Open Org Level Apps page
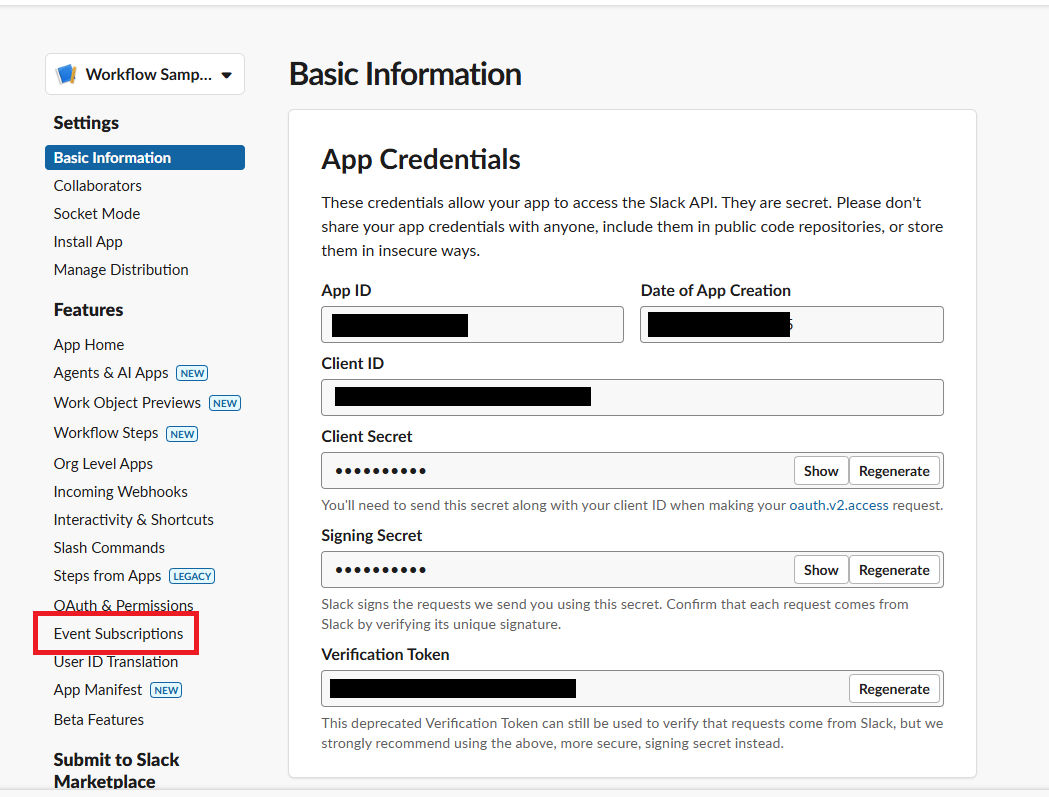Viewport: 1049px width, 797px height. (103, 464)
